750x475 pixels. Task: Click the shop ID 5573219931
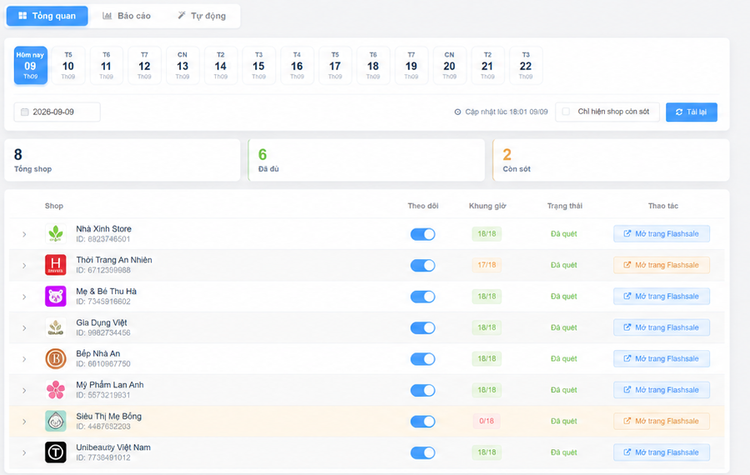(103, 395)
